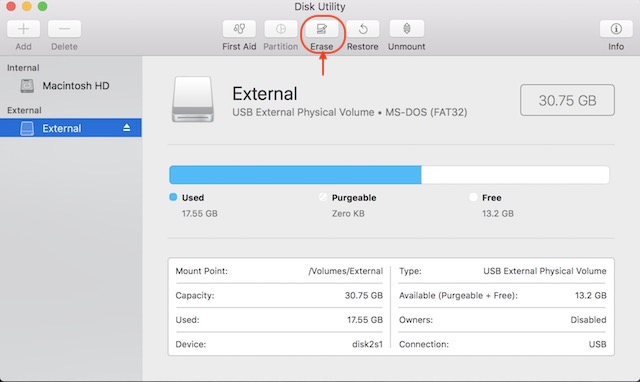Click the Macintosh HD disk icon
The image size is (640, 382).
coord(27,86)
